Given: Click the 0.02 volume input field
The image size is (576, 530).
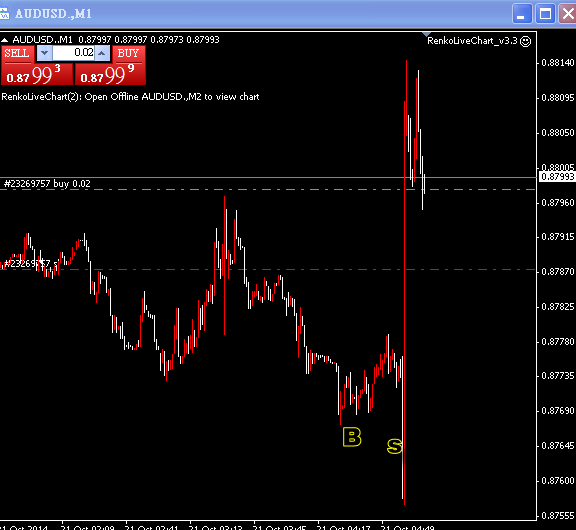Looking at the screenshot, I should click(x=73, y=53).
